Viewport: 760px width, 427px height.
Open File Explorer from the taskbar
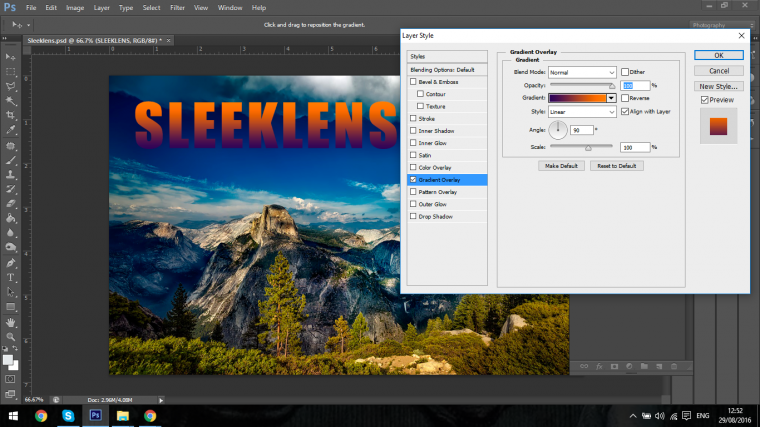(123, 416)
